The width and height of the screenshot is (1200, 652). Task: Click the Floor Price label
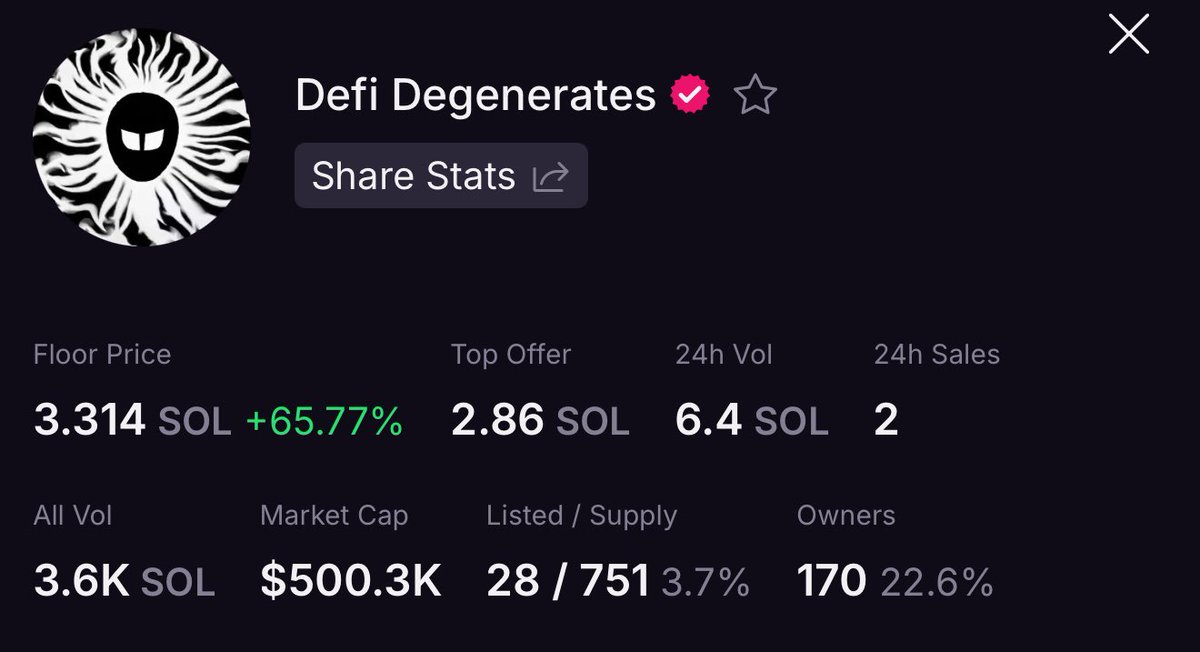[102, 354]
